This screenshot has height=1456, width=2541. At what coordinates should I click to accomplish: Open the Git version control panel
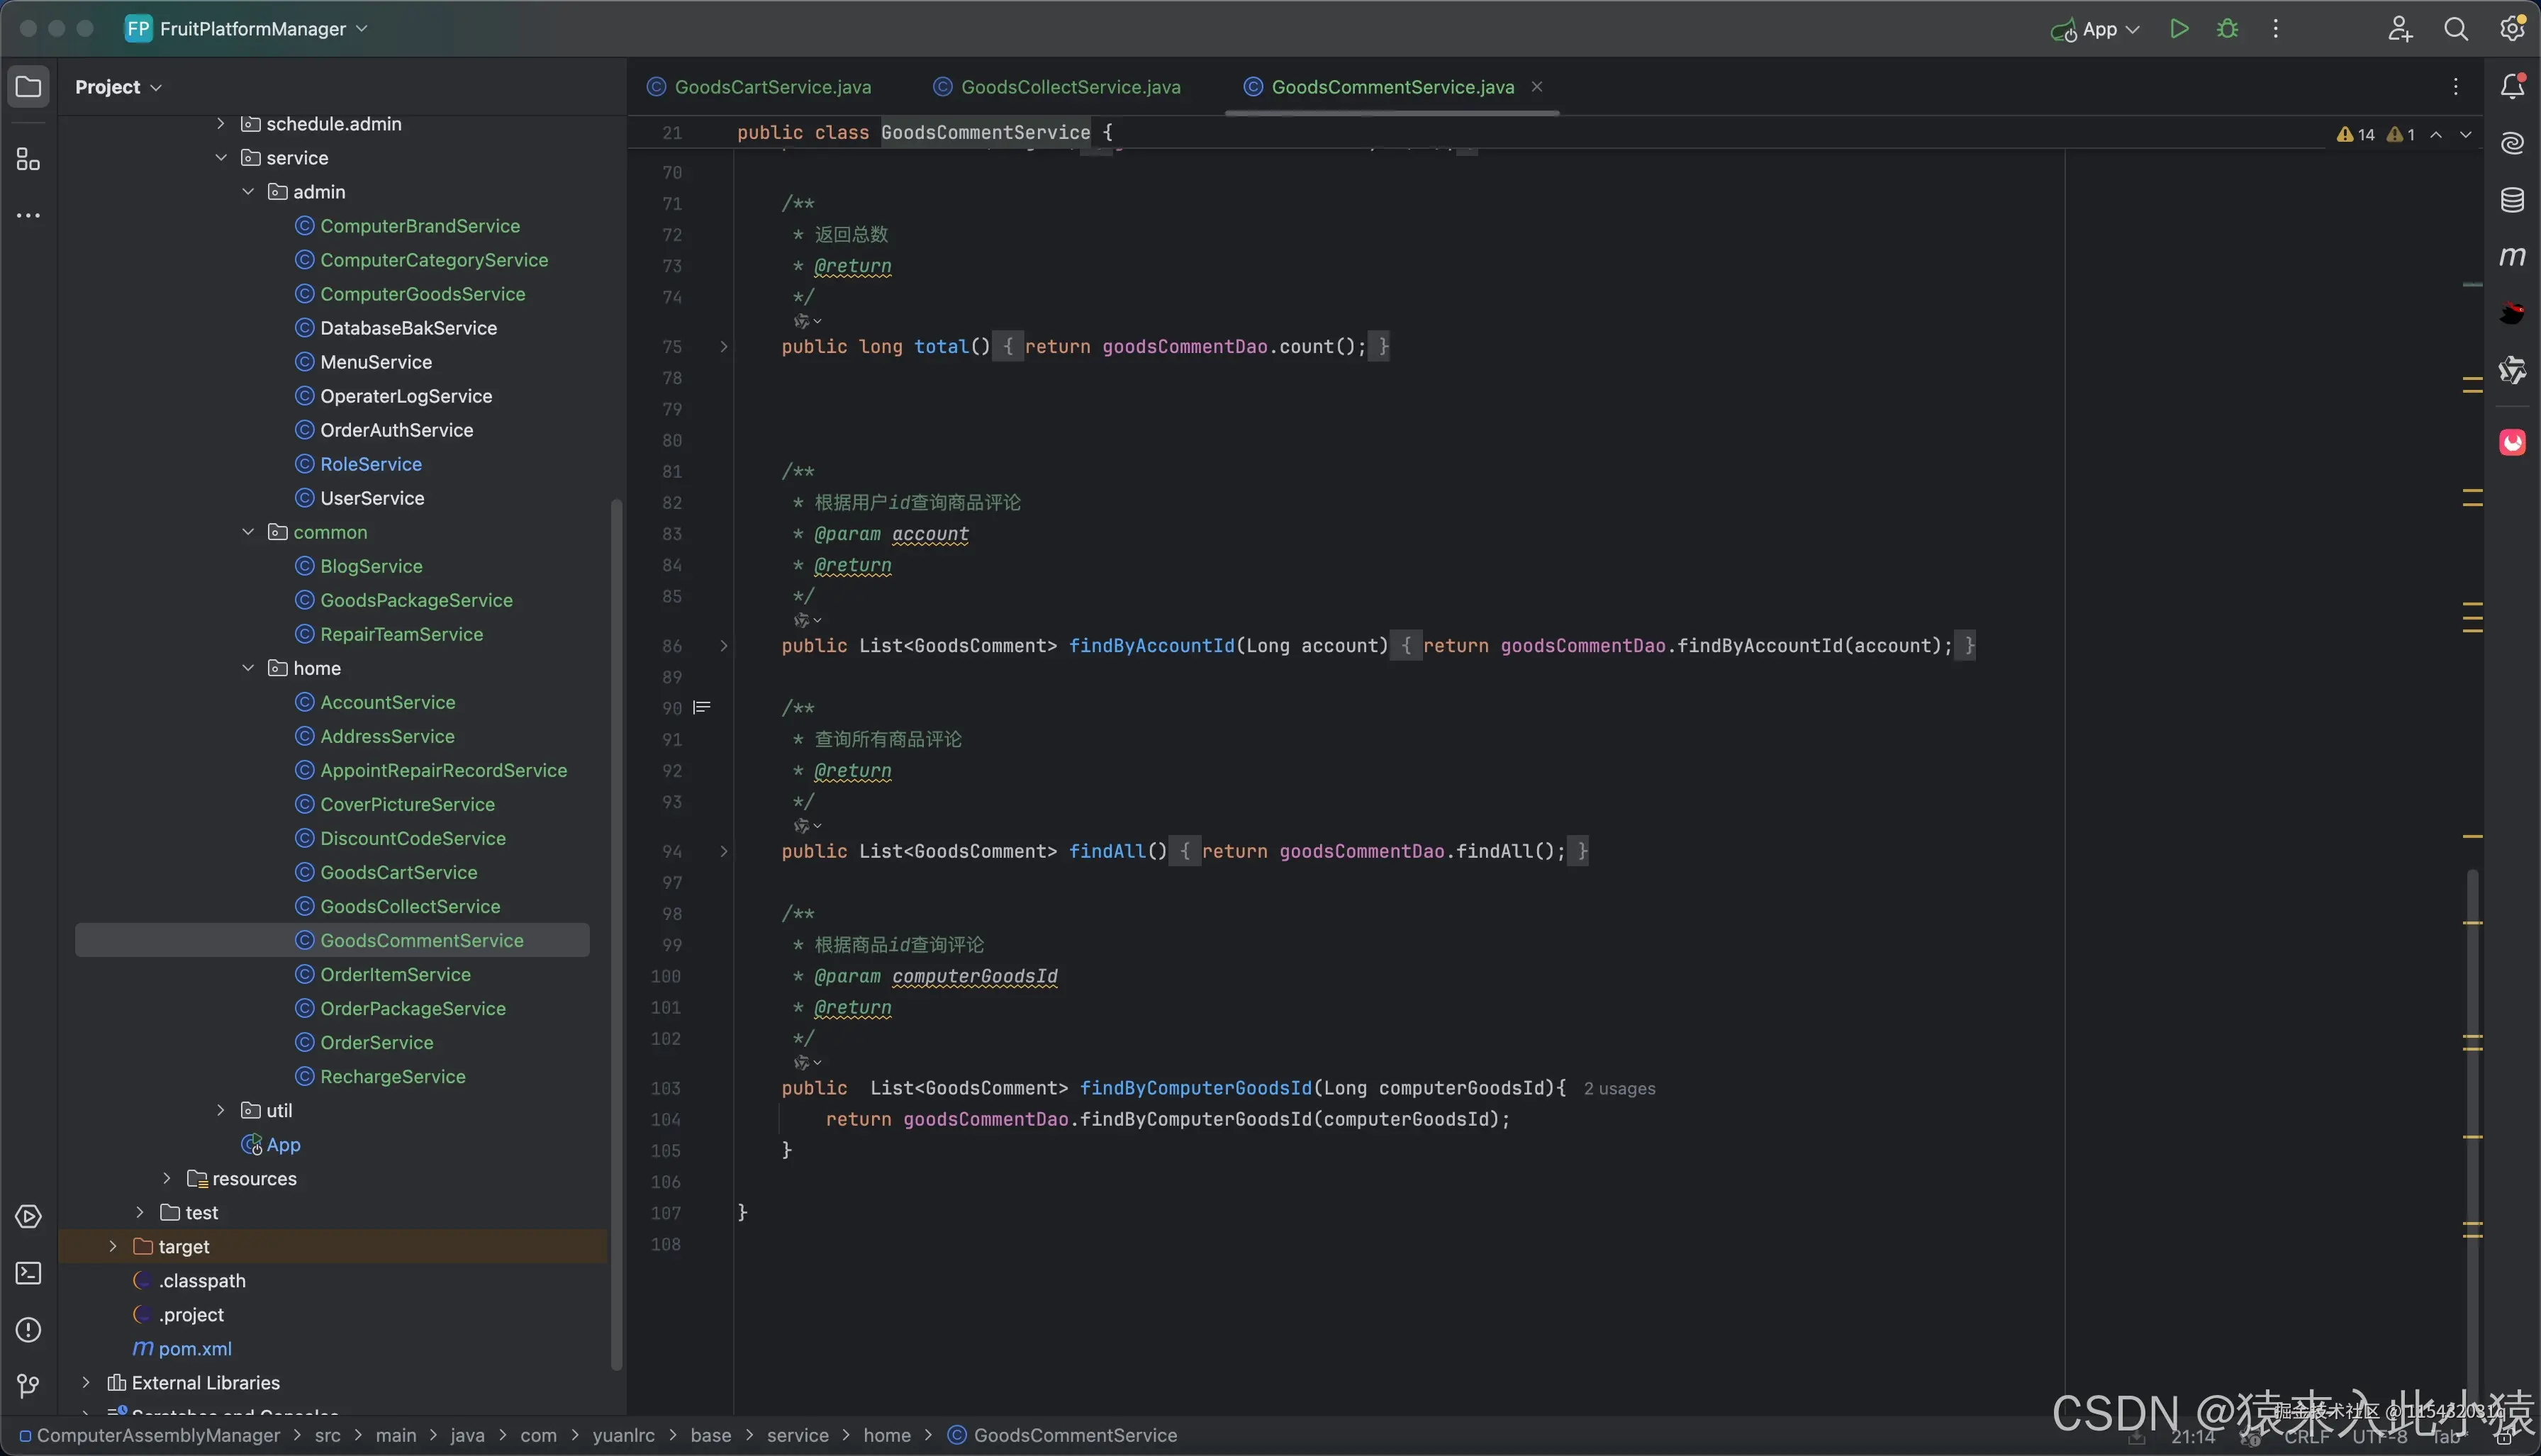click(28, 1386)
